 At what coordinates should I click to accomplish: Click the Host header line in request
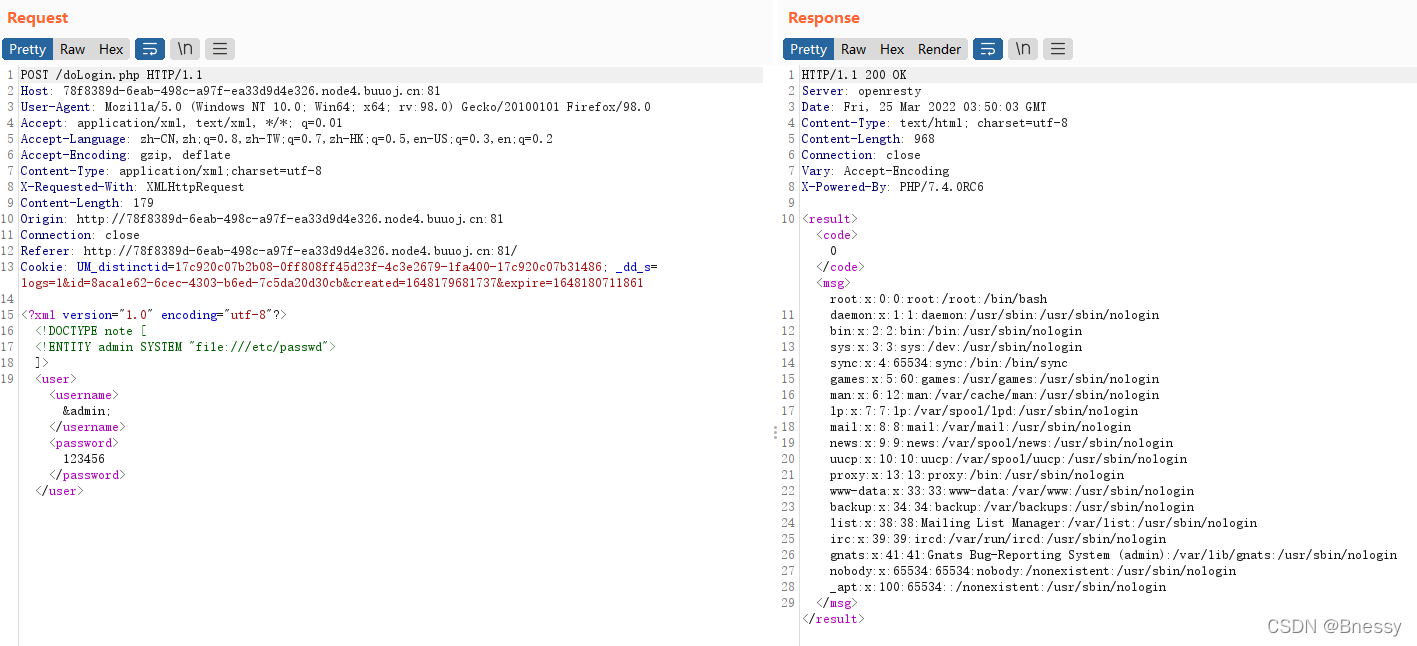click(230, 91)
